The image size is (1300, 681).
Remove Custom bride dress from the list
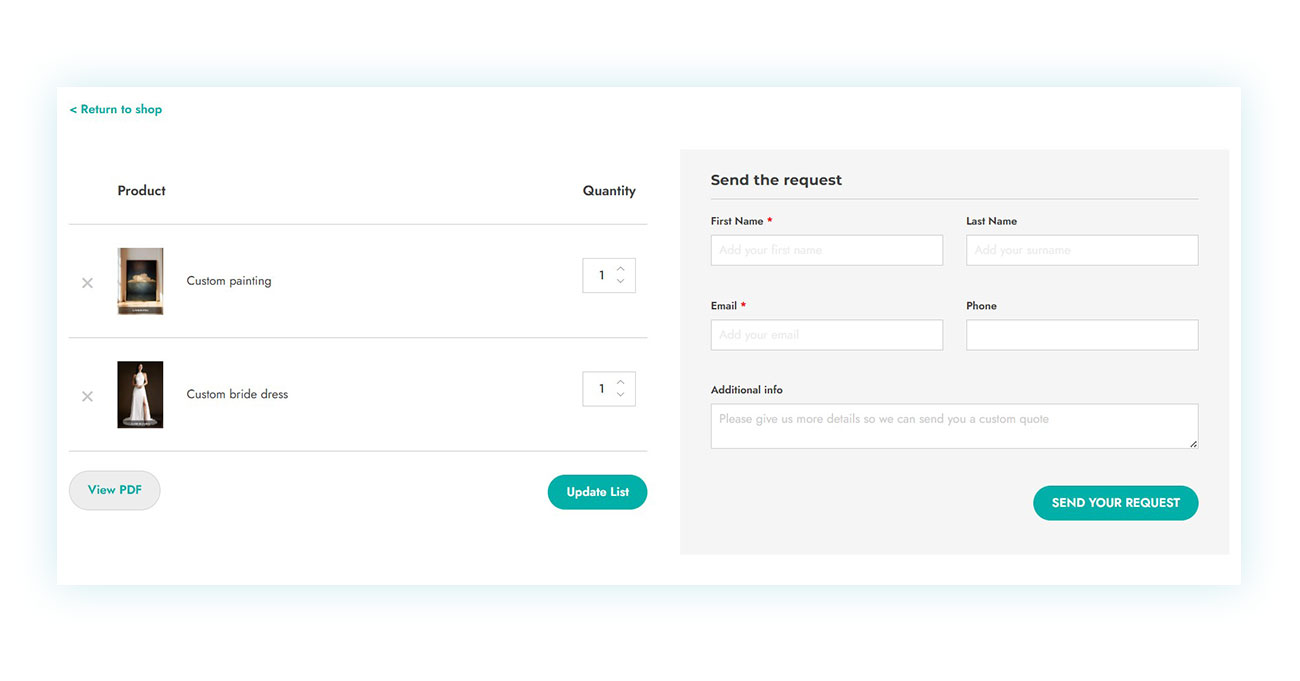pos(87,396)
